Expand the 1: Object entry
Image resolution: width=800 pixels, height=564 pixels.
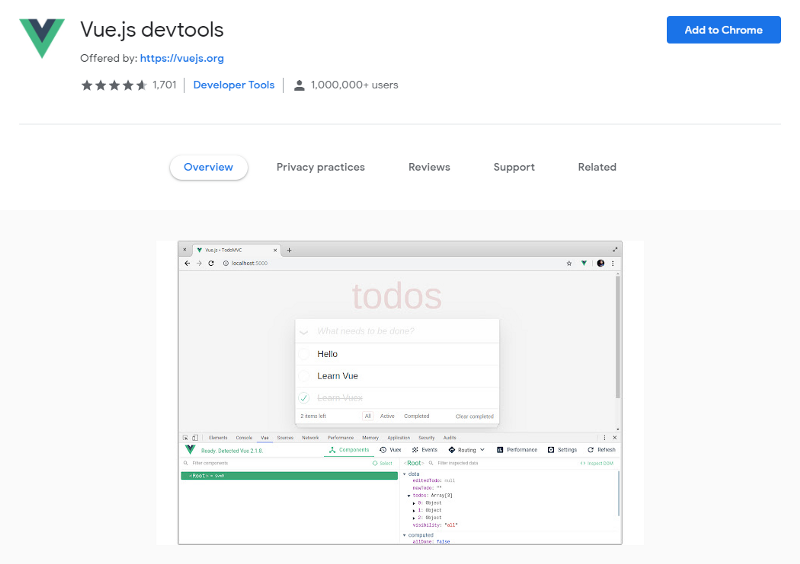[x=414, y=510]
